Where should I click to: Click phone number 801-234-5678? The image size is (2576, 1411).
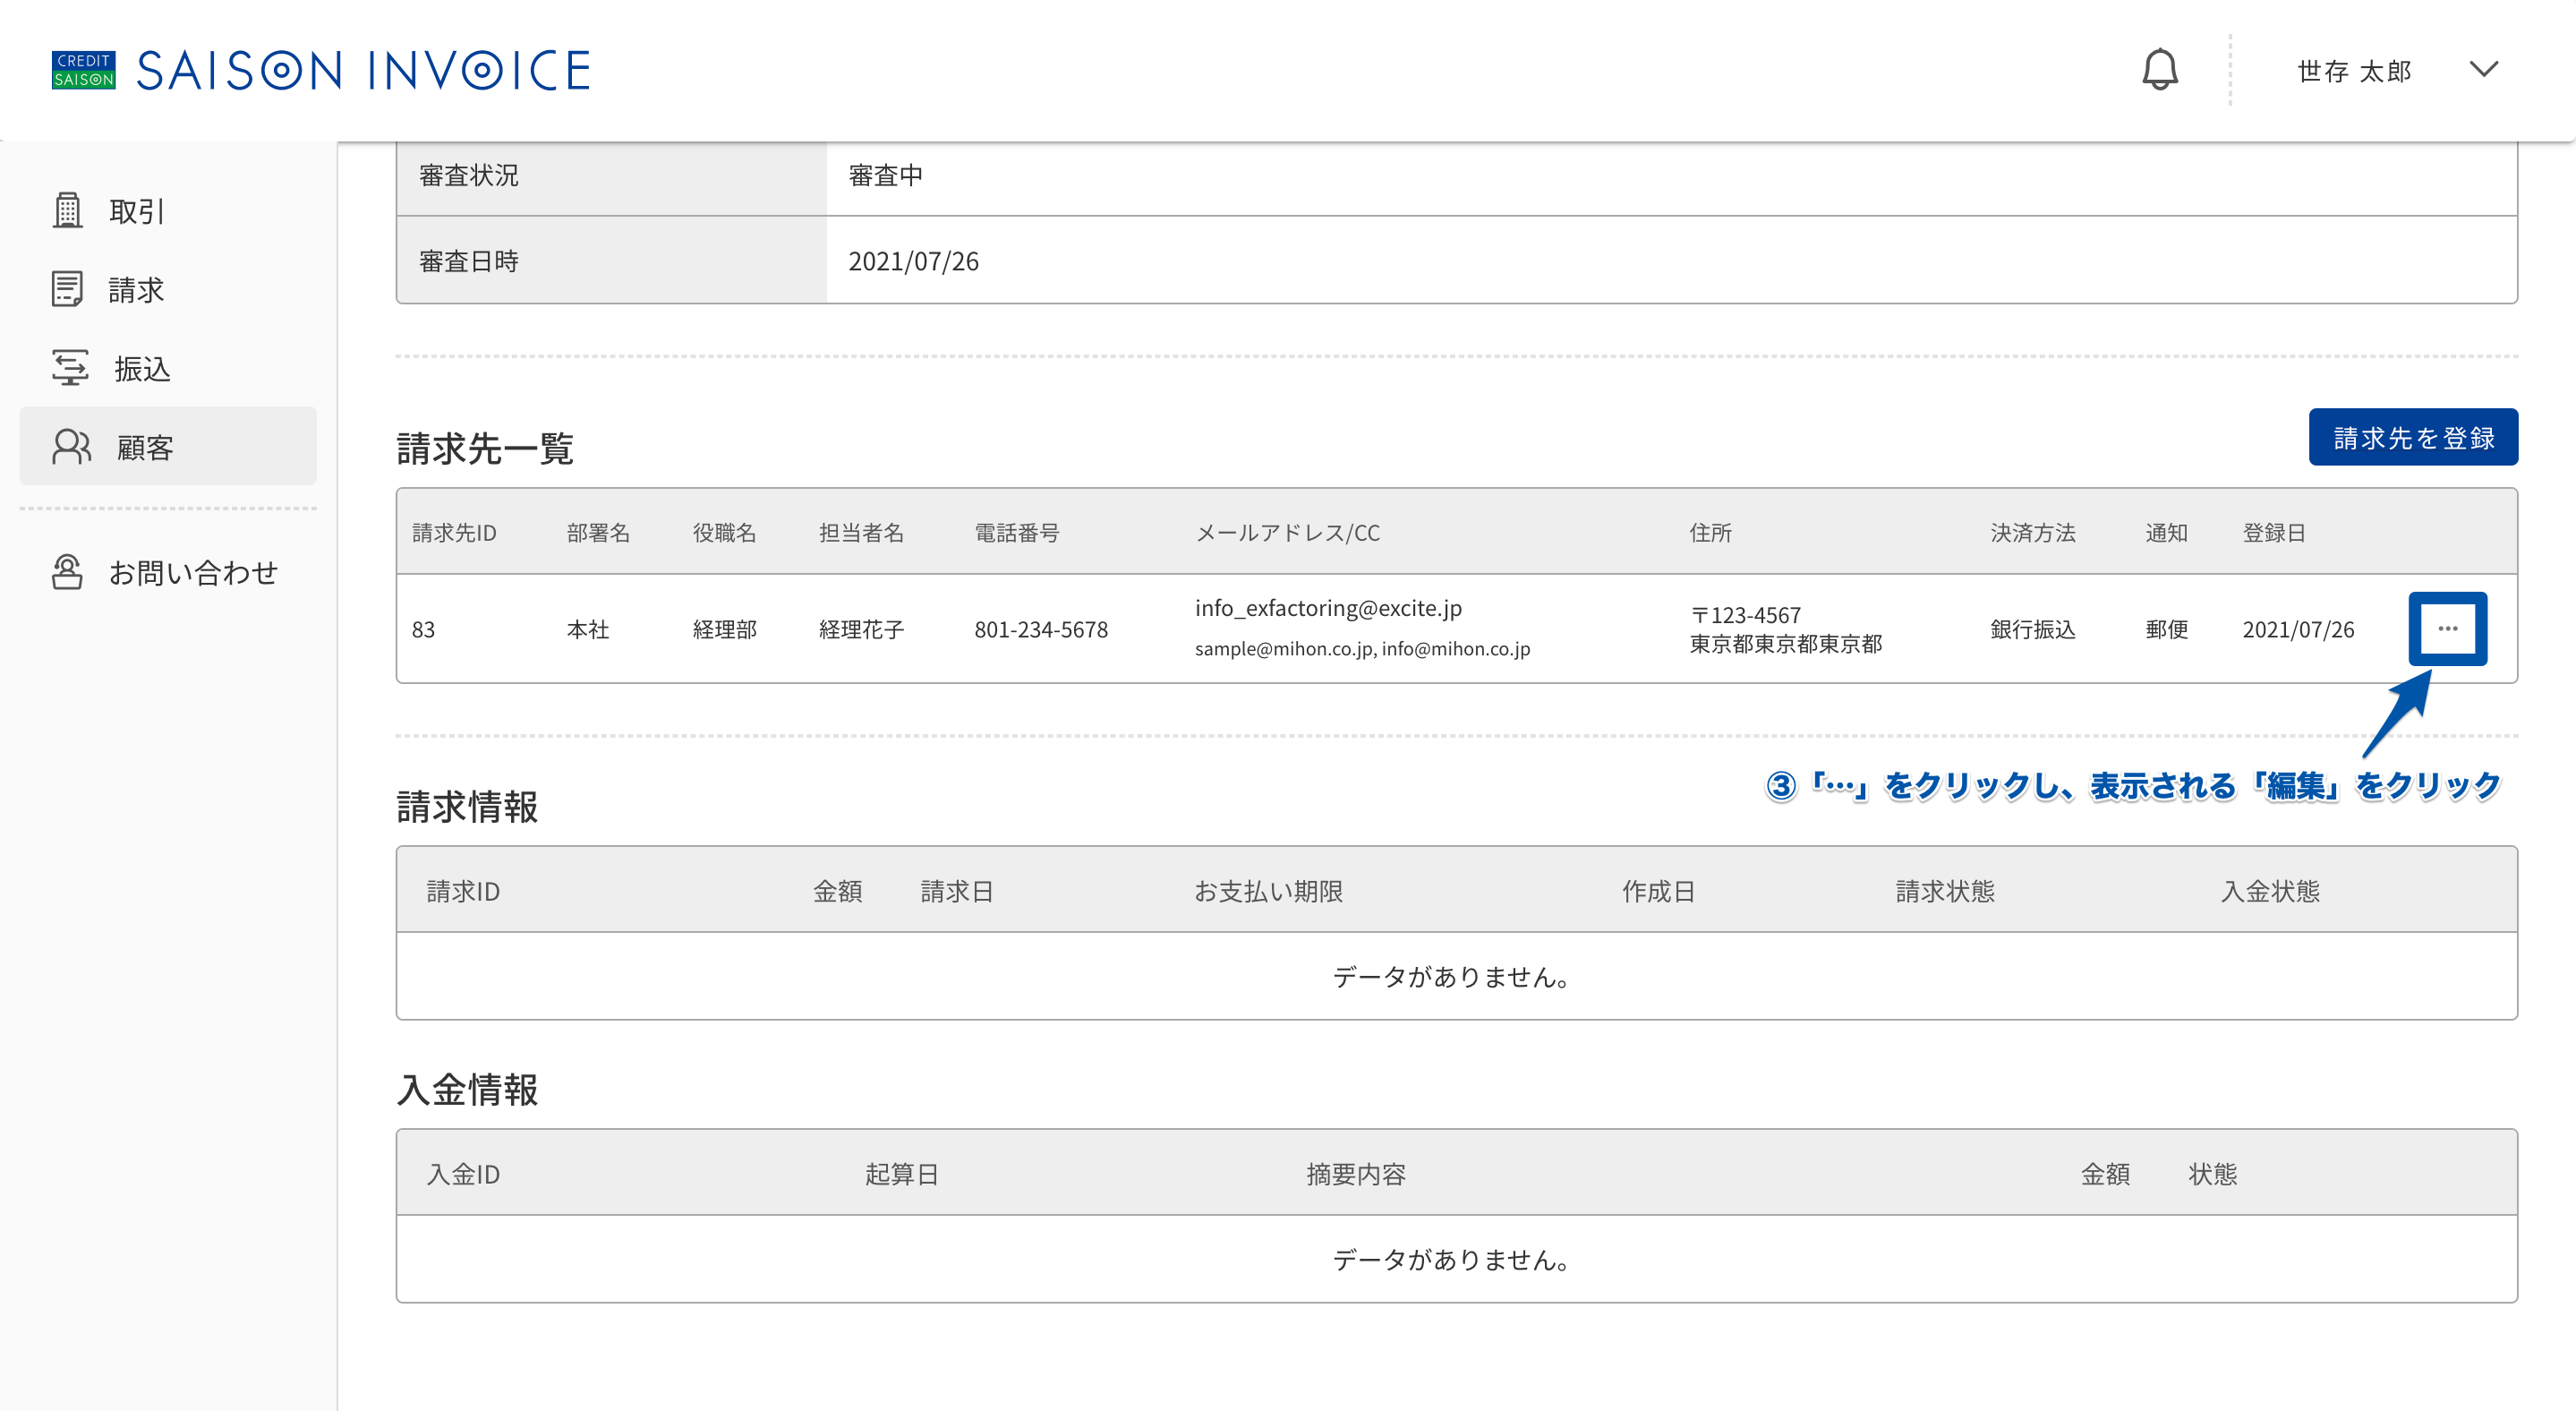pos(1041,630)
